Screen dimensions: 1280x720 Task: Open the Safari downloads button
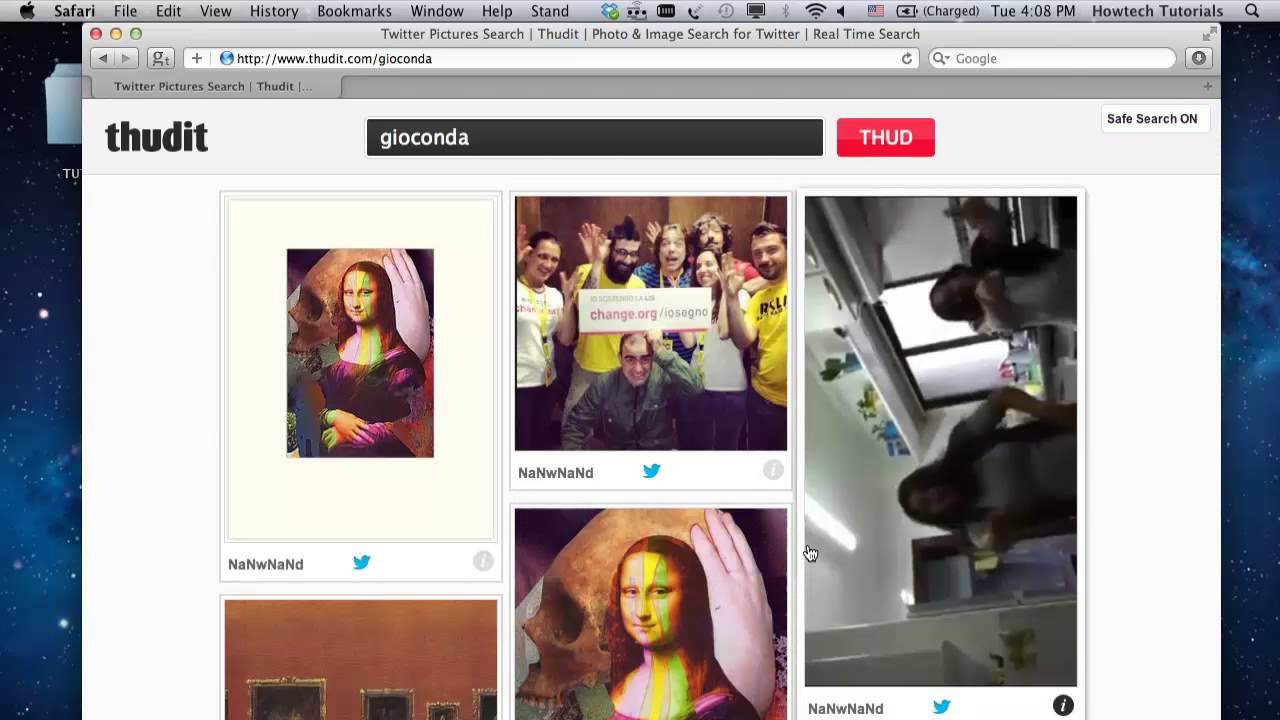coord(1199,58)
